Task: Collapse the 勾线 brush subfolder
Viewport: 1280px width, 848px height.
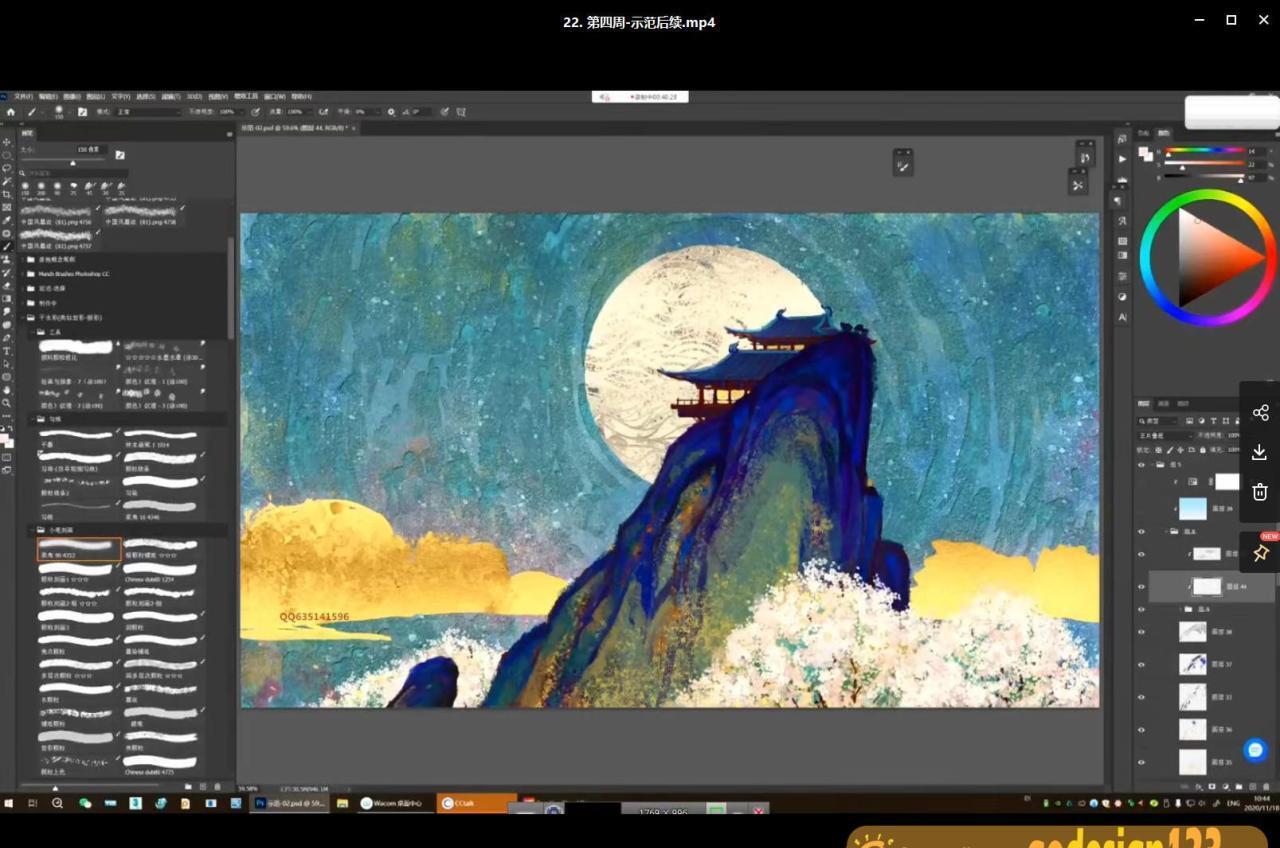Action: coord(31,419)
